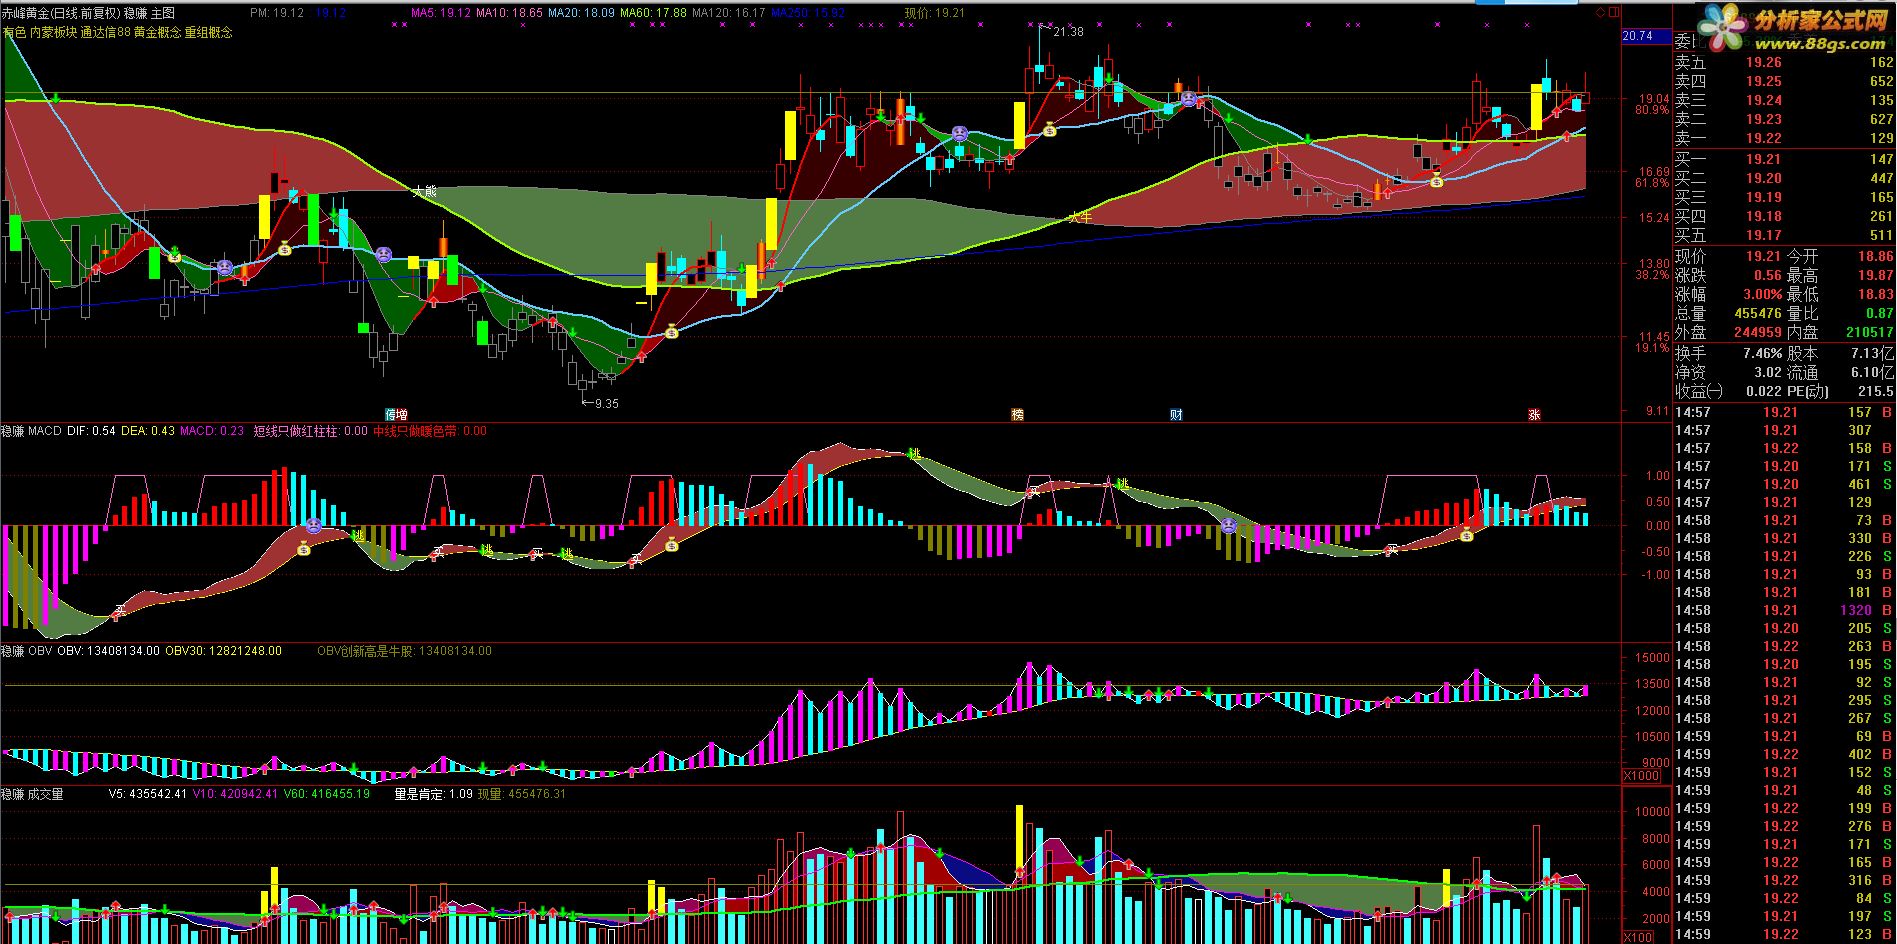Click the diamond icon at the chart's top-right
The width and height of the screenshot is (1897, 944).
tap(1600, 13)
